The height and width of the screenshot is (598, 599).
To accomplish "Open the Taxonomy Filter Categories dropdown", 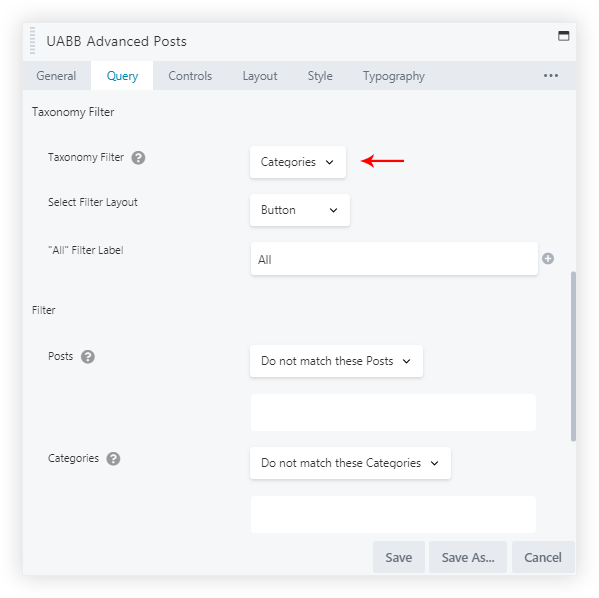I will tap(298, 162).
